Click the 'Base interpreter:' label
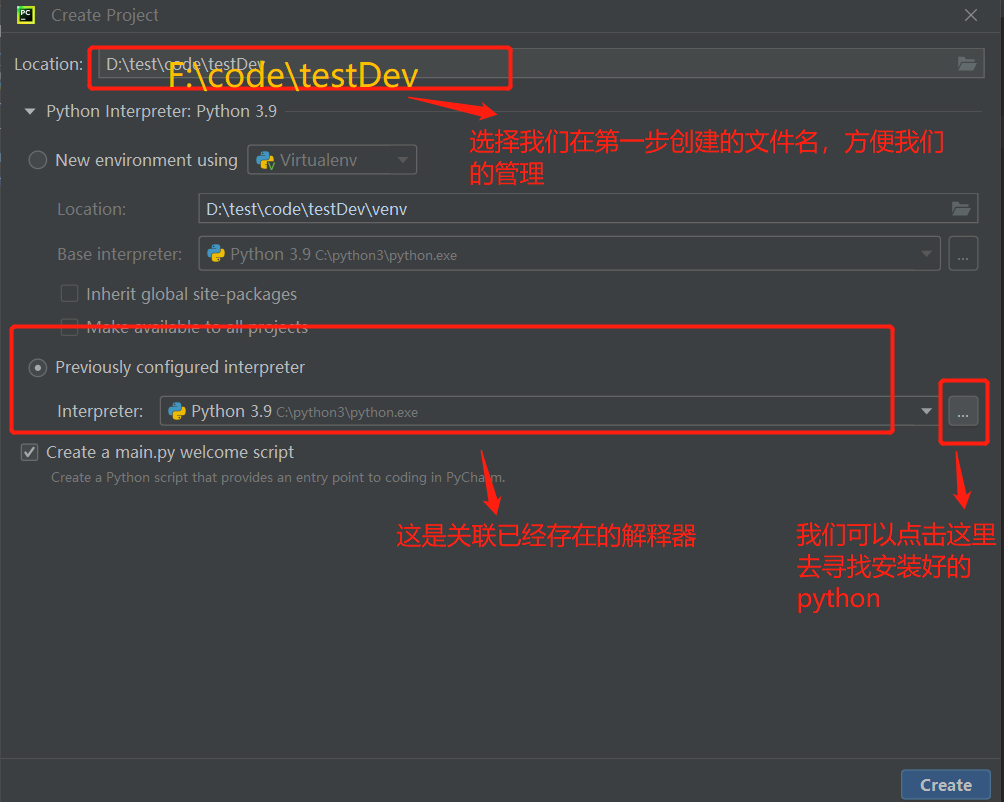This screenshot has width=1004, height=802. point(120,254)
